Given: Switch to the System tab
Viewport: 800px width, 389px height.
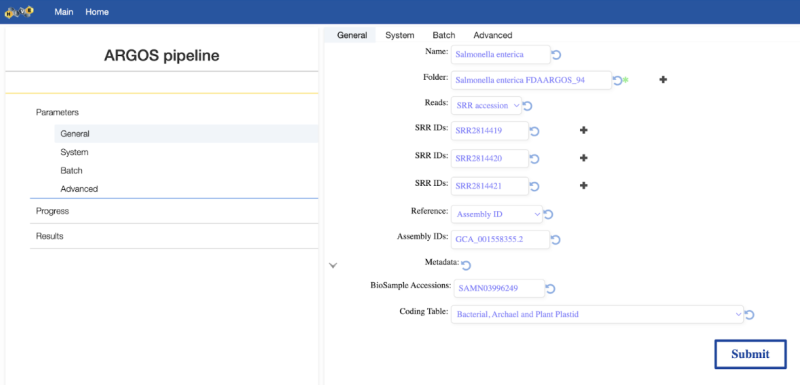Looking at the screenshot, I should pyautogui.click(x=399, y=35).
